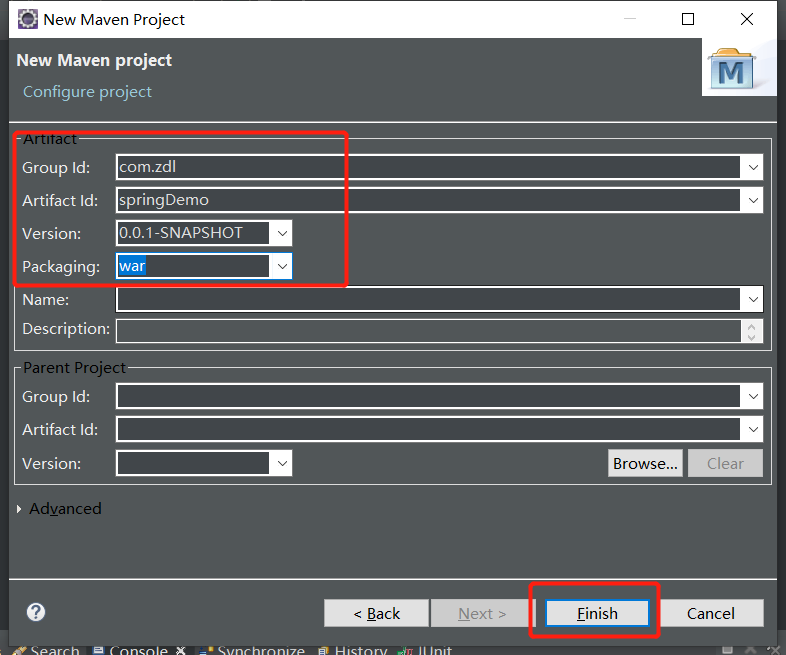Screen dimensions: 786x655
Task: Click the springDemo Artifact Id field
Action: point(428,200)
